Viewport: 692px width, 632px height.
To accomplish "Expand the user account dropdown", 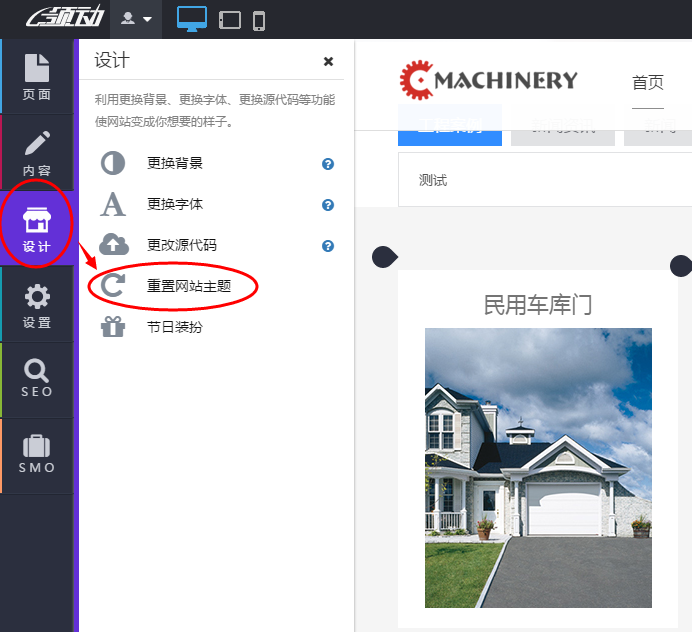I will (137, 19).
